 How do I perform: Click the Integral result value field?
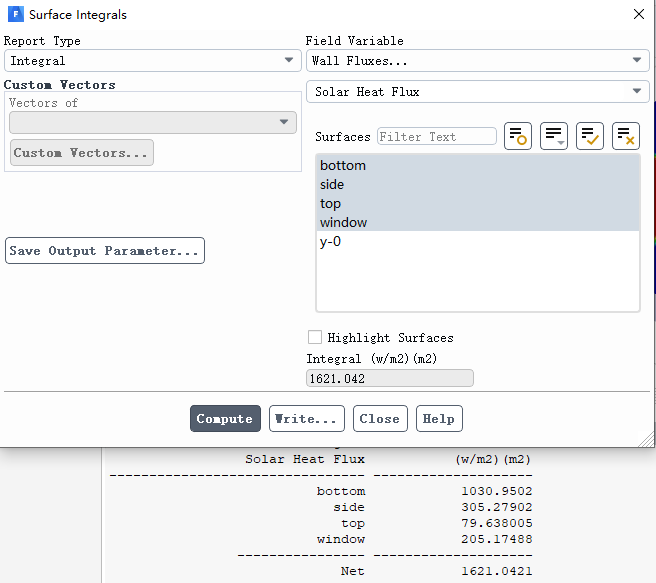pyautogui.click(x=389, y=379)
